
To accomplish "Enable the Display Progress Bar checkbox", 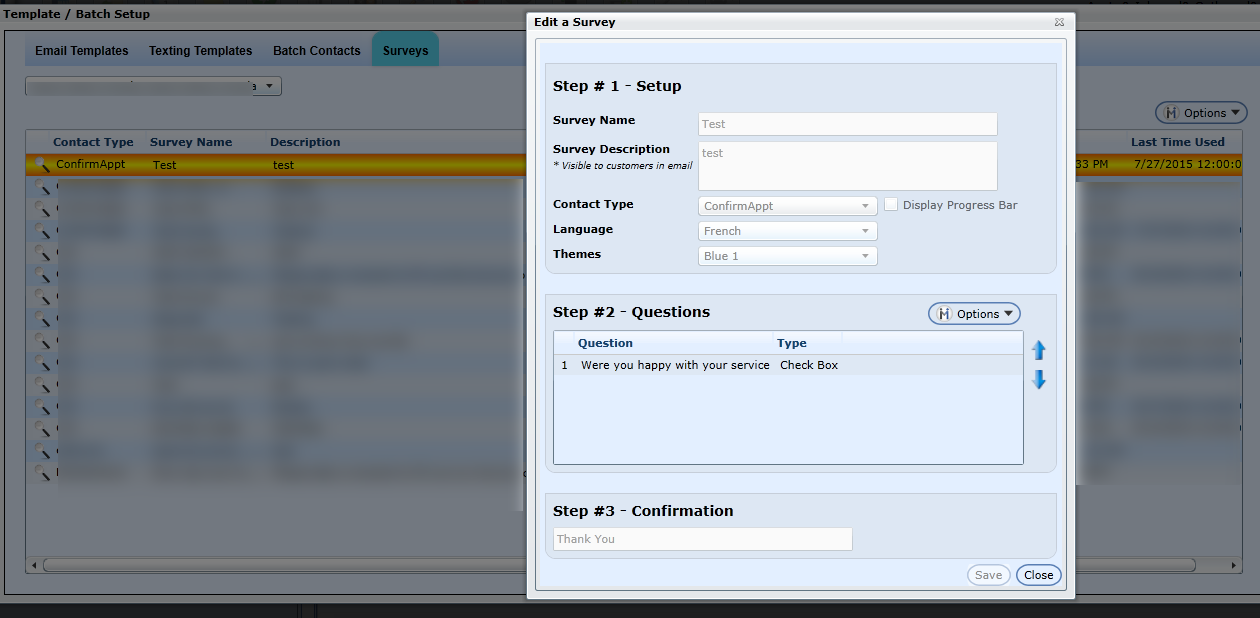I will (x=891, y=205).
